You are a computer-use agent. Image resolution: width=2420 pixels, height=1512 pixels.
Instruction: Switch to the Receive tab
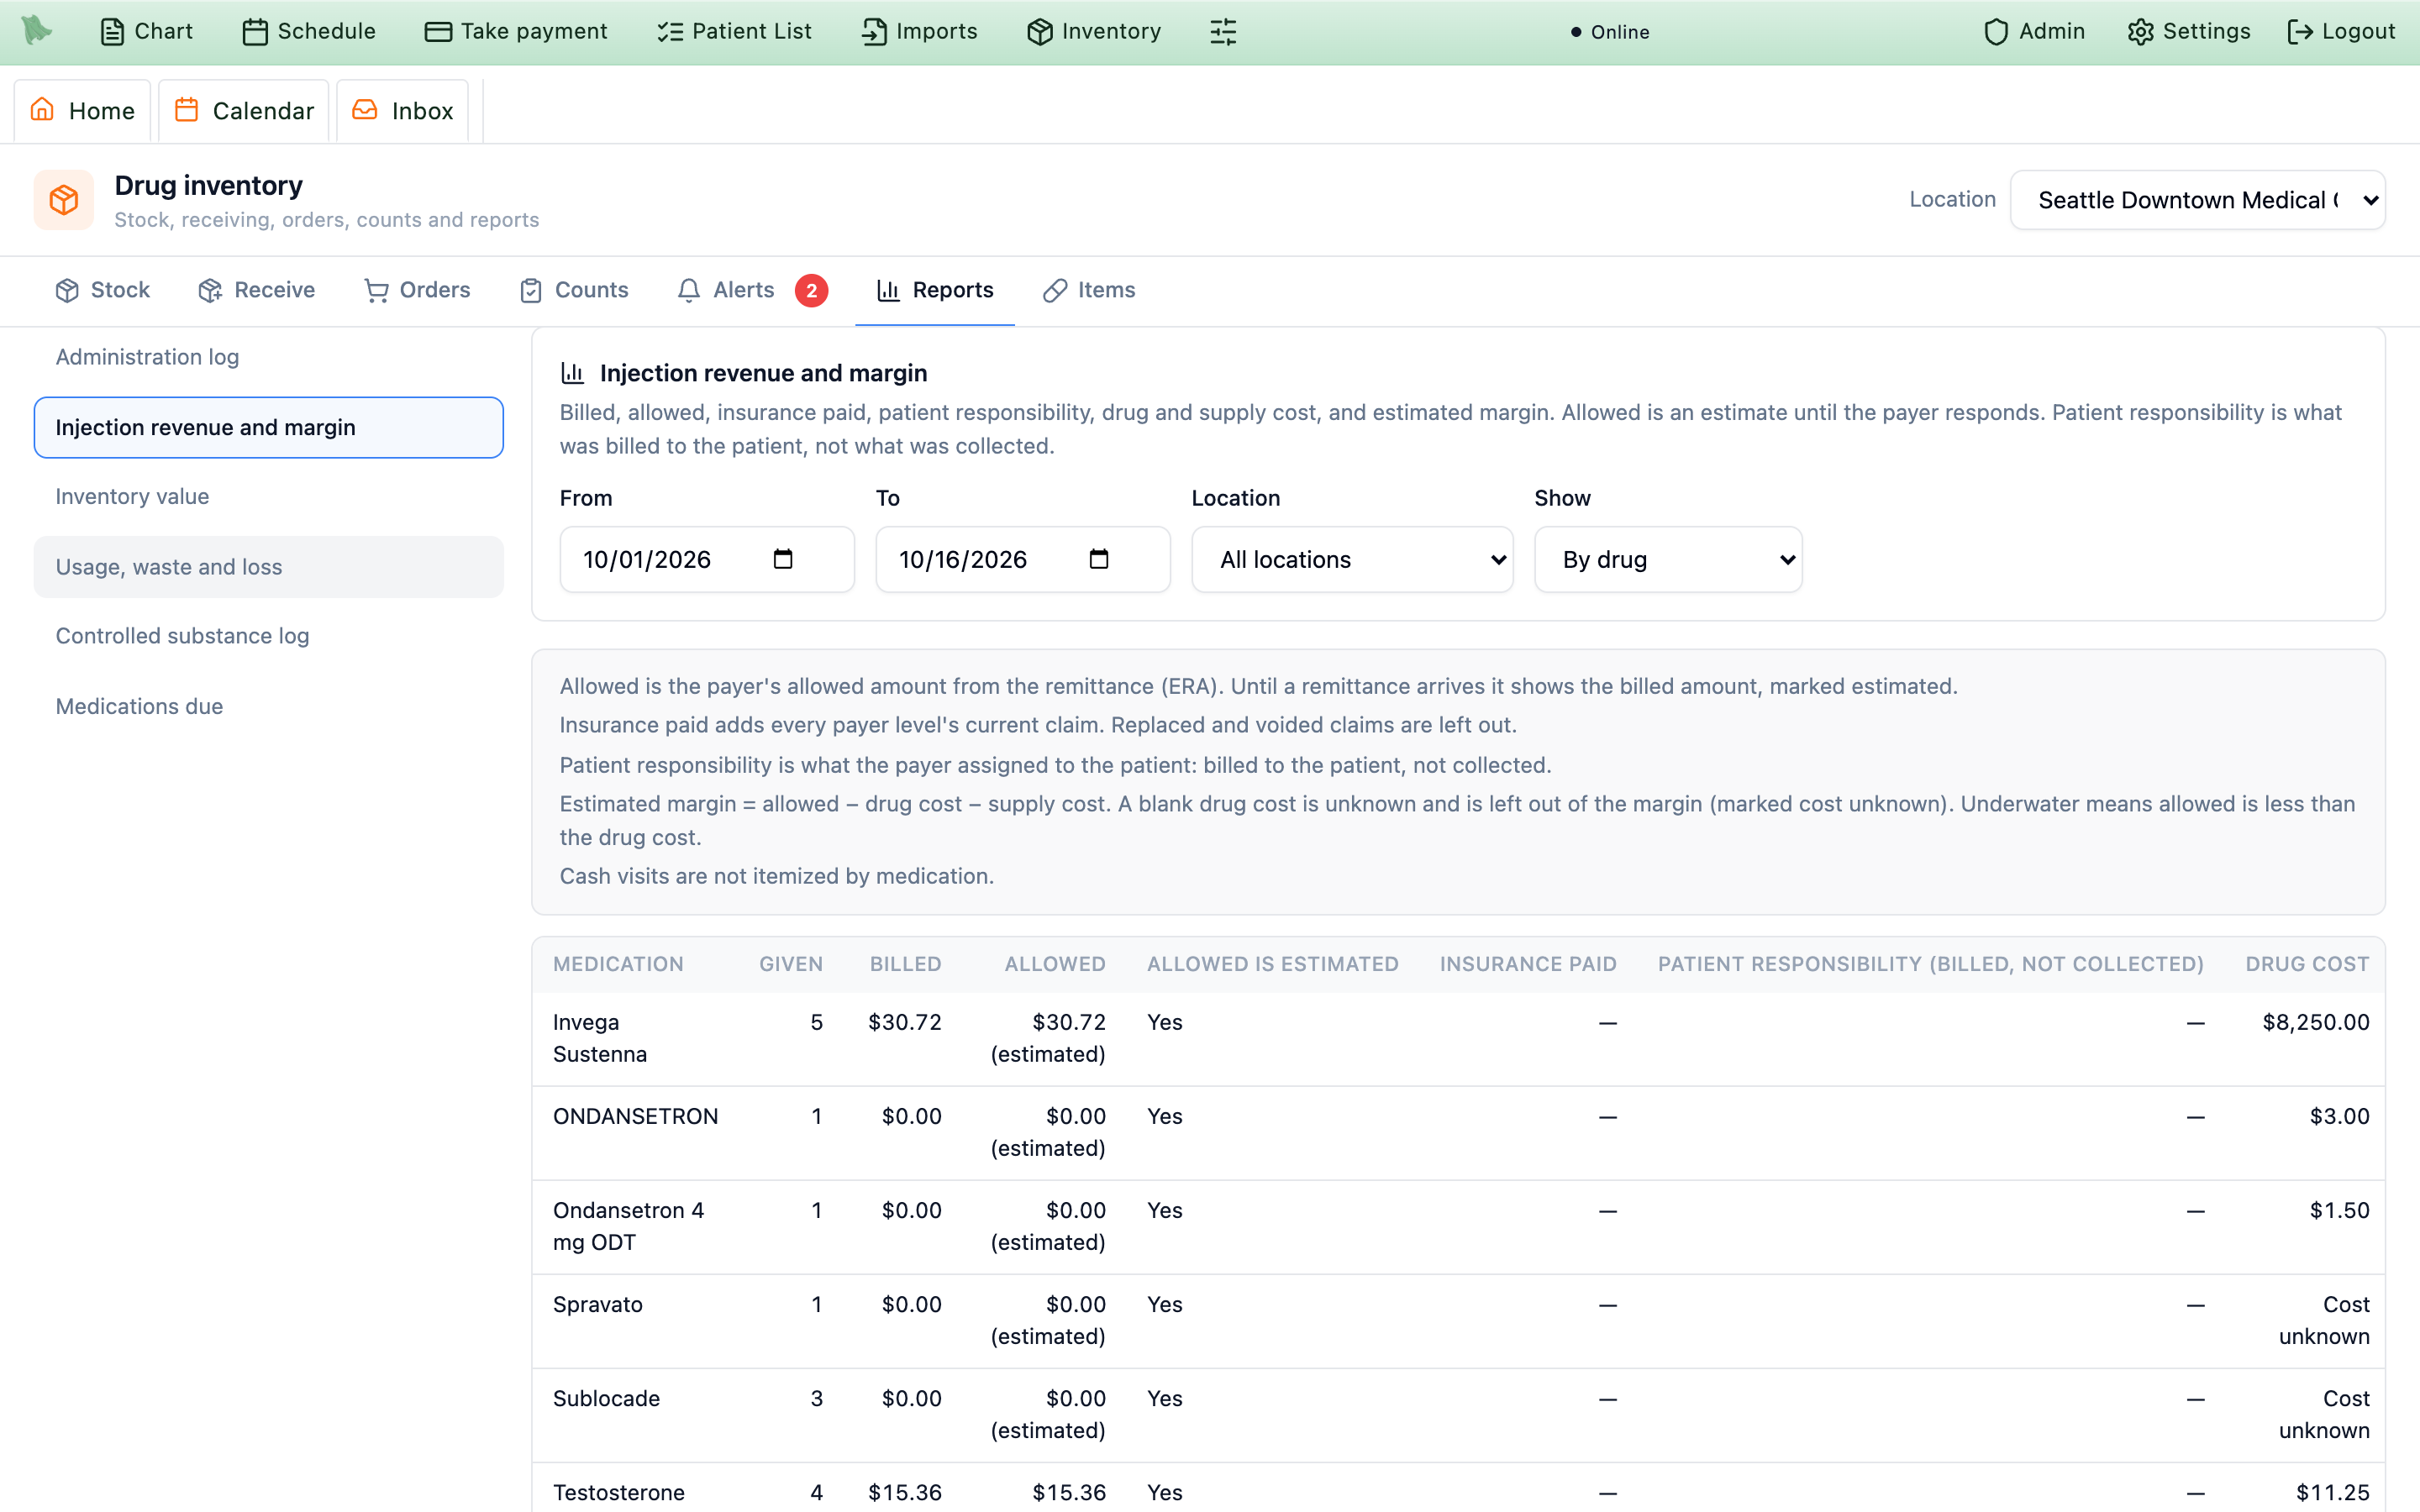pos(257,290)
